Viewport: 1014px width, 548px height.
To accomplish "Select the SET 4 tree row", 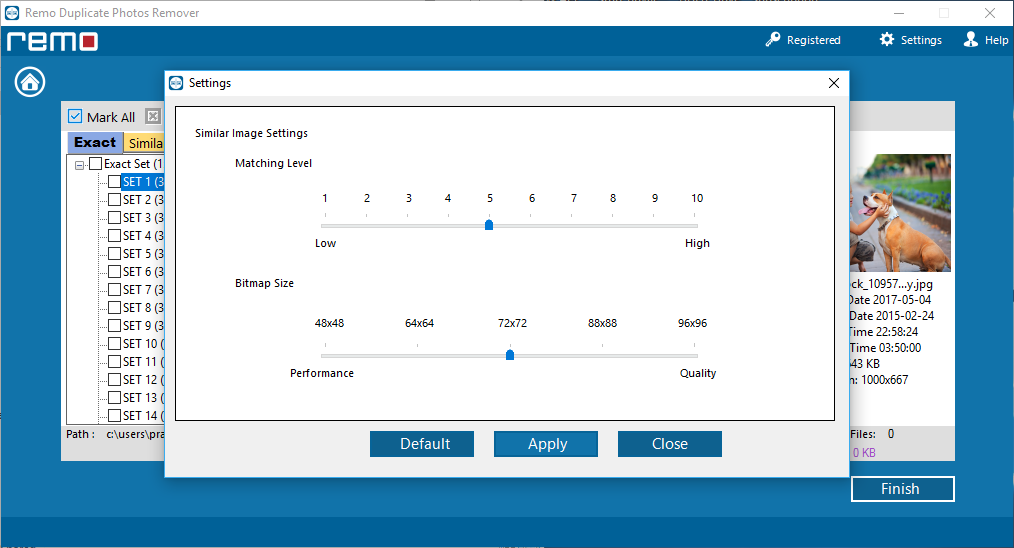I will coord(143,236).
